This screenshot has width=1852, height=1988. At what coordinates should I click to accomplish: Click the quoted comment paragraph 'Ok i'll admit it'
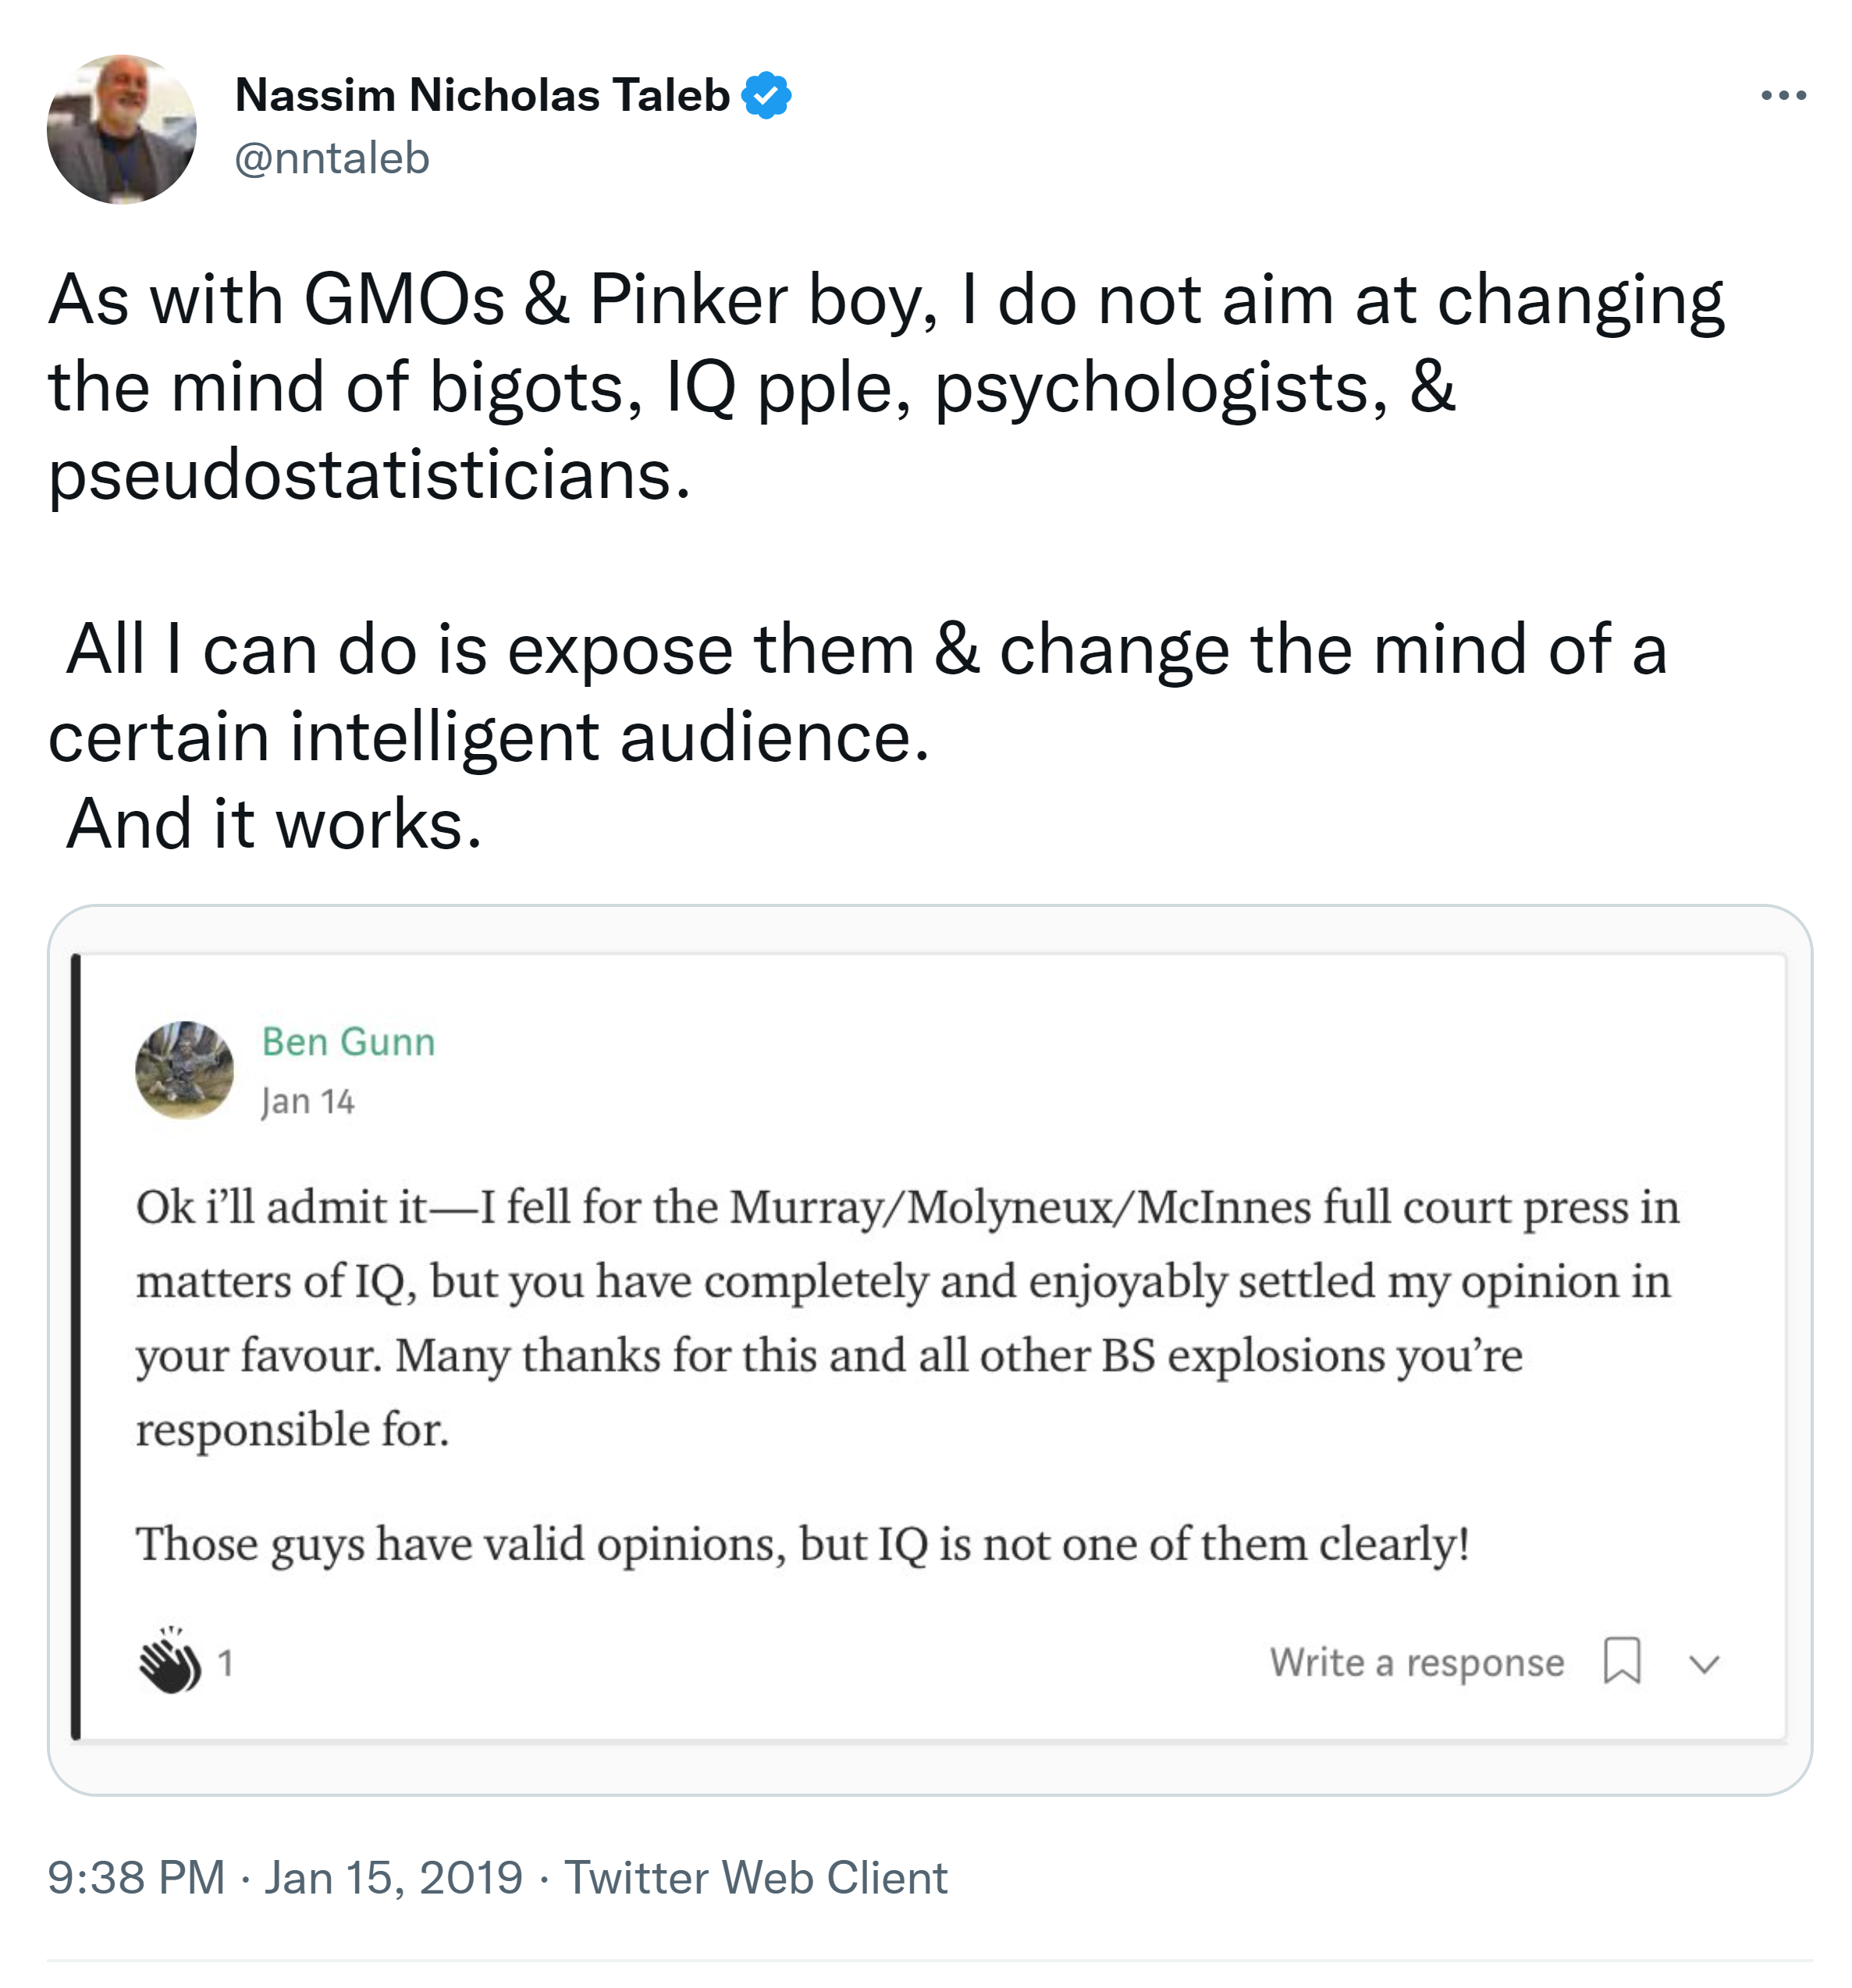(905, 1317)
